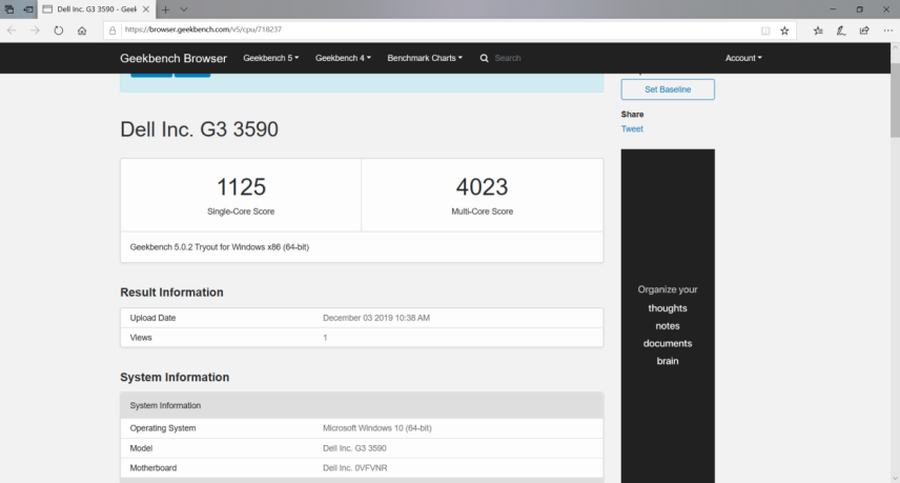Click the scrollbar down arrow

[x=895, y=478]
